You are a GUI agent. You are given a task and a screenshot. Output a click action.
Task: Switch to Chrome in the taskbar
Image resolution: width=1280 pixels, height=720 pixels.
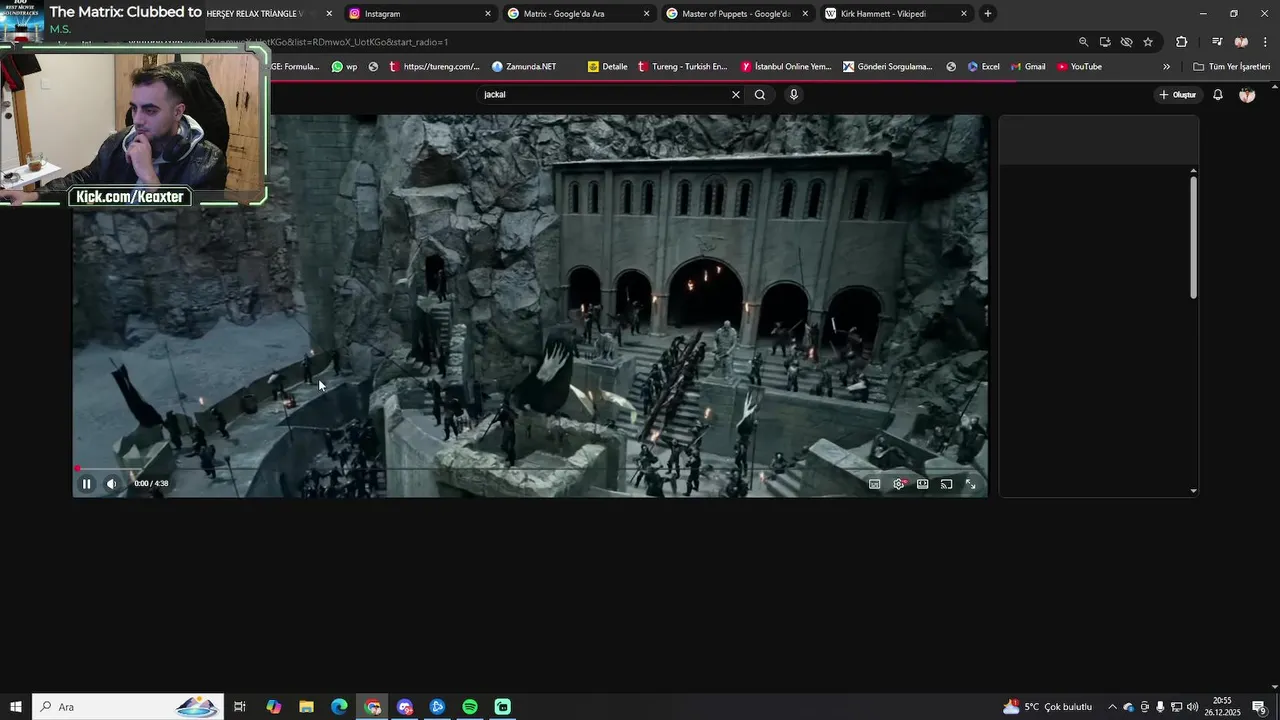[372, 707]
